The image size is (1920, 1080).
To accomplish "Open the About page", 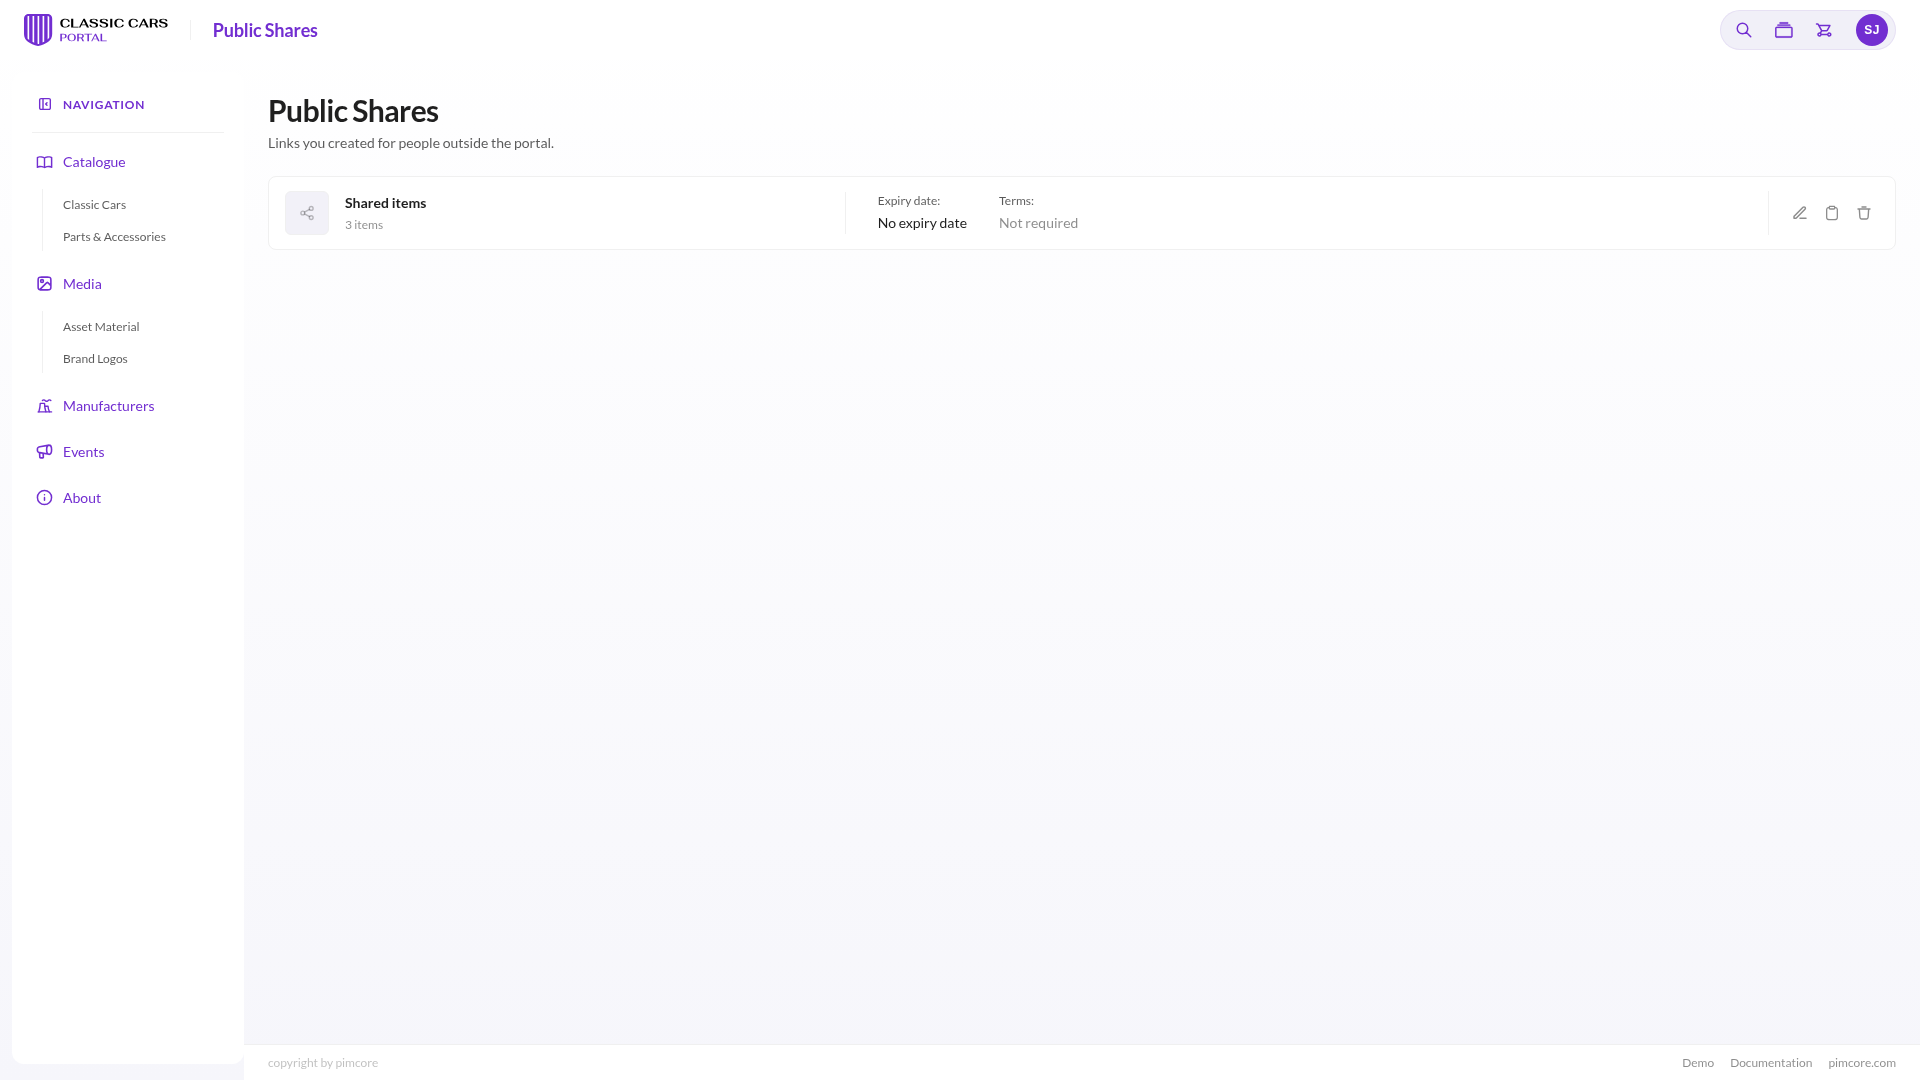I will pyautogui.click(x=82, y=498).
